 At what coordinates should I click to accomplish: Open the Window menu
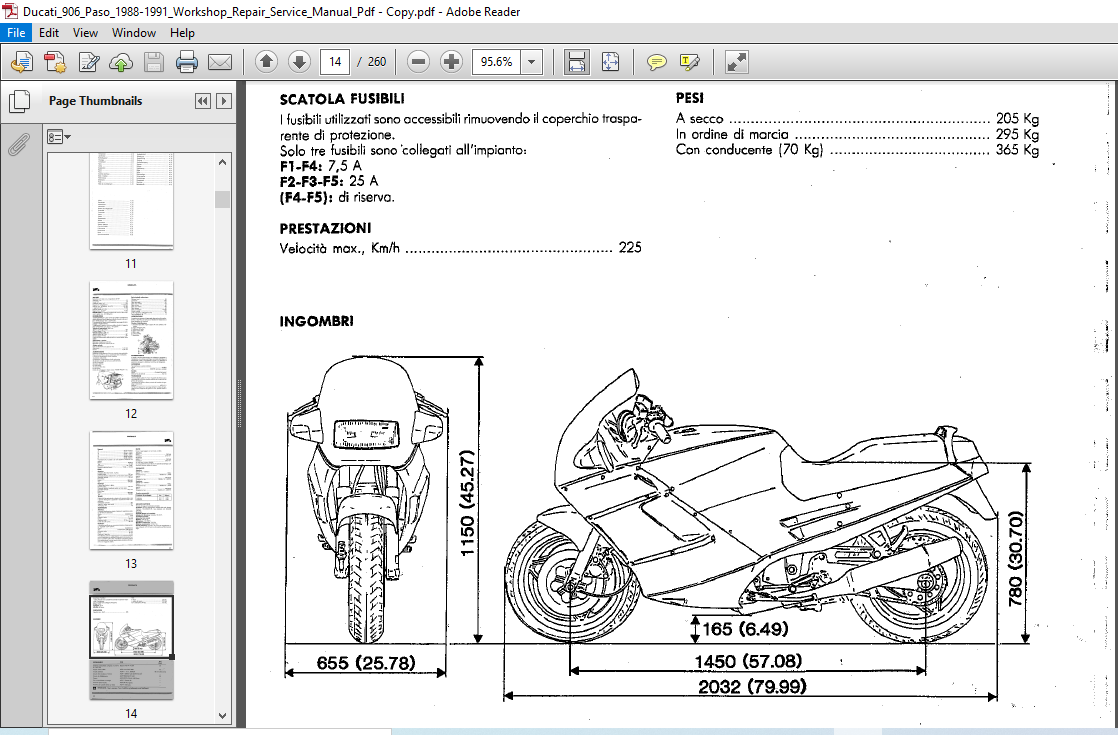tap(133, 33)
